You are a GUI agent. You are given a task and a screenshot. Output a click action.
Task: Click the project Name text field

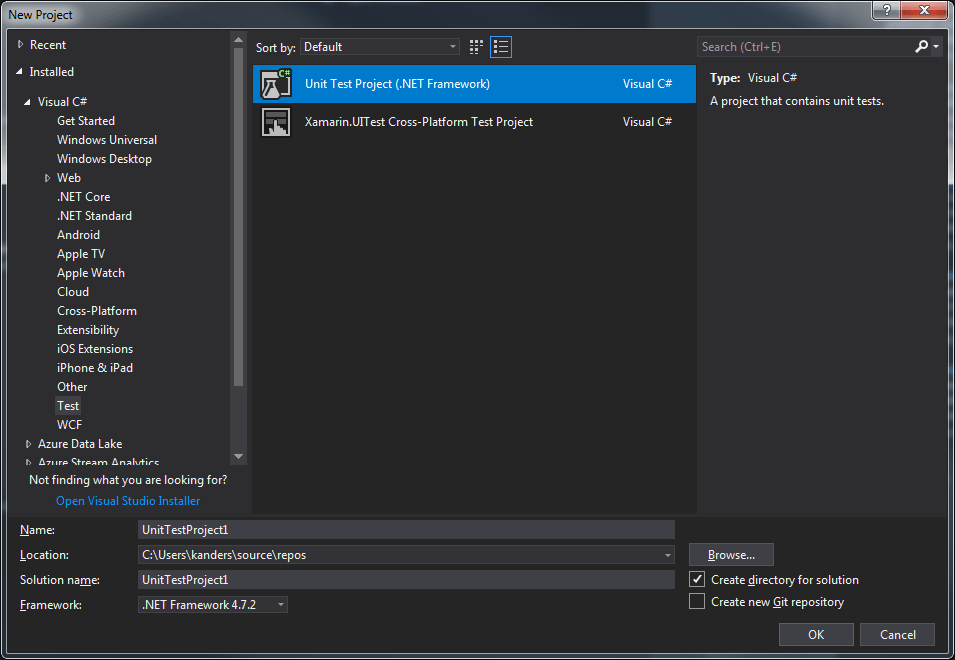tap(406, 530)
